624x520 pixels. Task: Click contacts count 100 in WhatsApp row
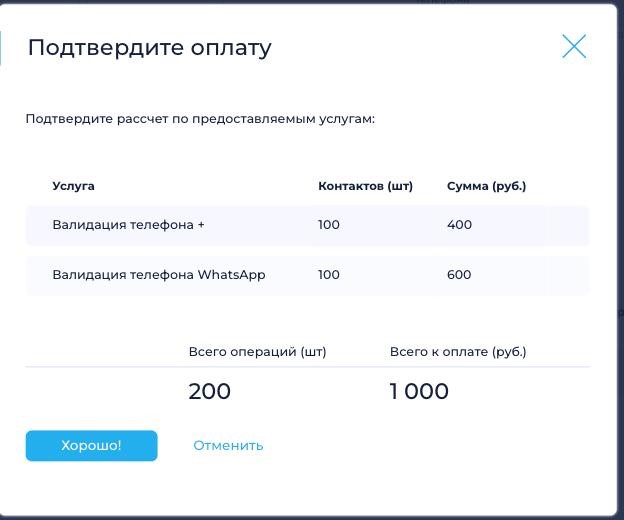[329, 275]
